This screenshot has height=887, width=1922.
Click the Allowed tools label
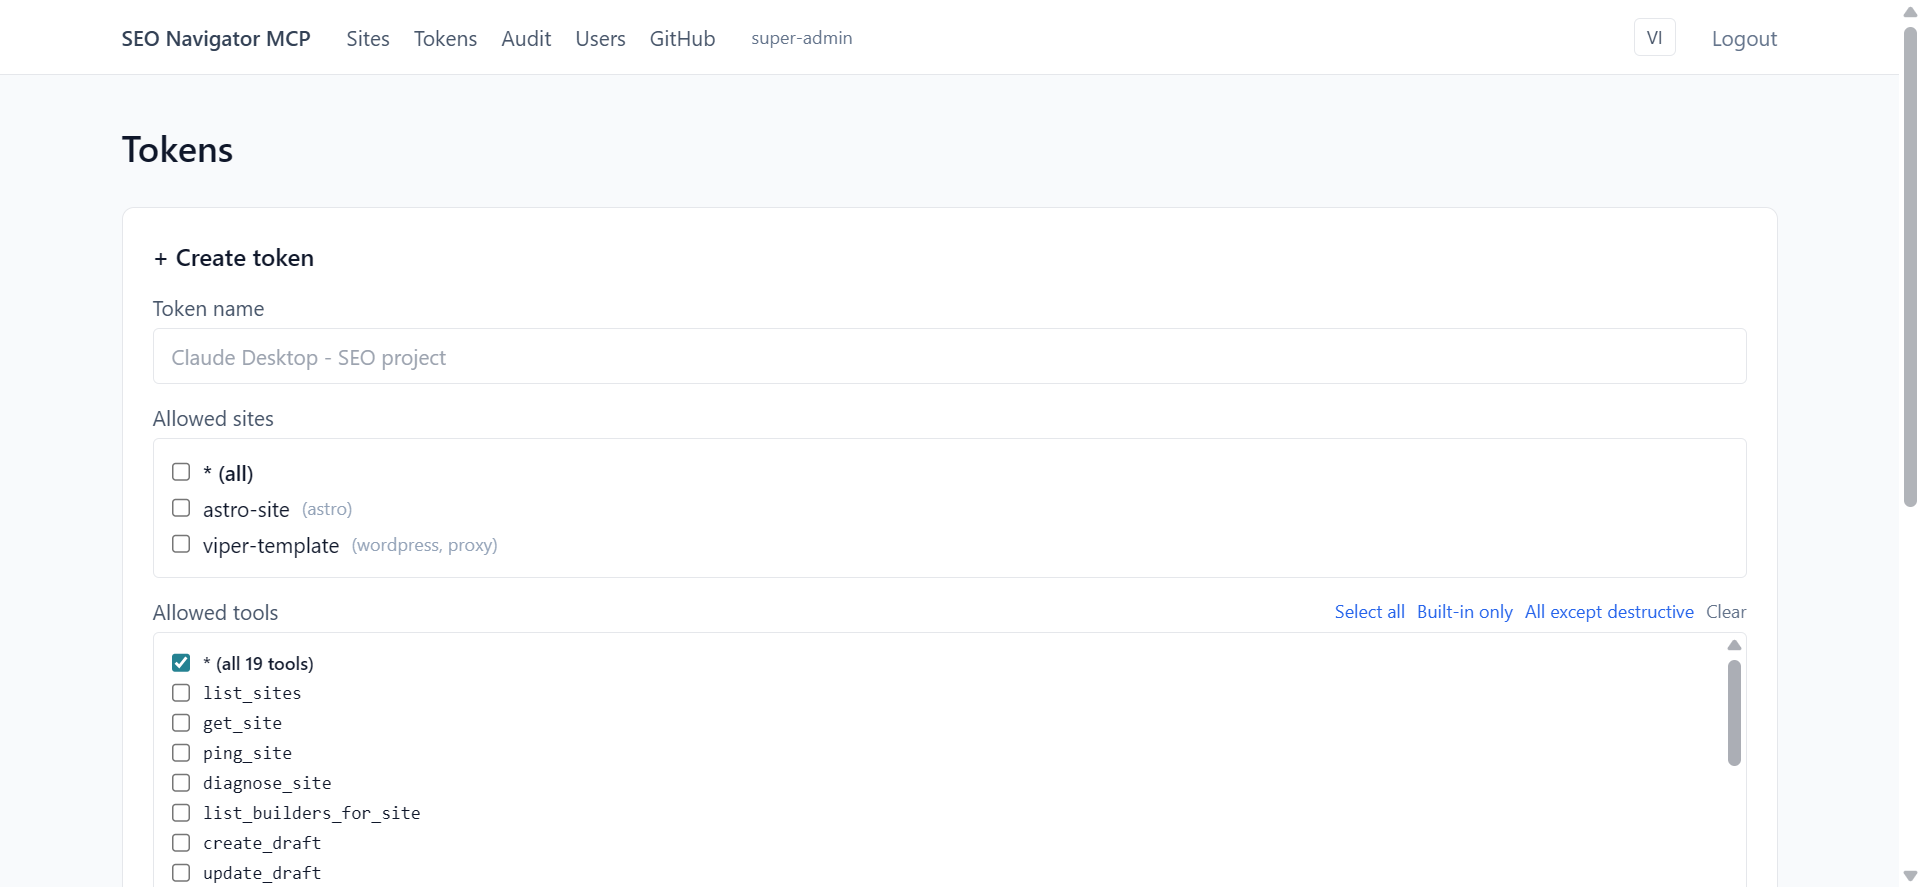(x=215, y=613)
